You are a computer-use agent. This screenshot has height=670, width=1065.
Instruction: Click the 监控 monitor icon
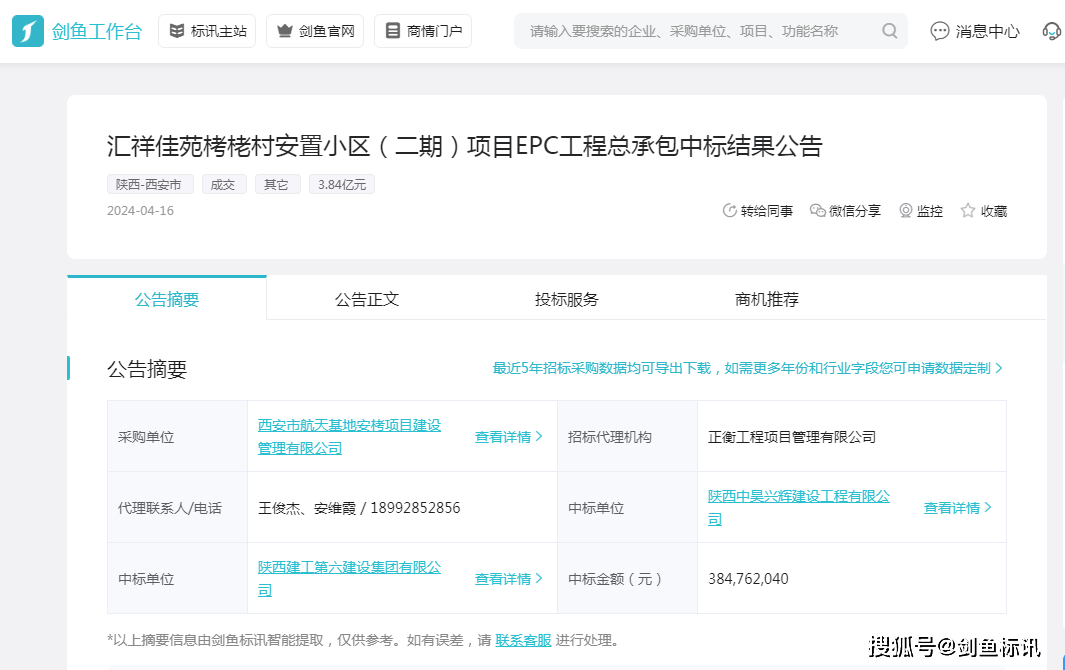pyautogui.click(x=905, y=211)
